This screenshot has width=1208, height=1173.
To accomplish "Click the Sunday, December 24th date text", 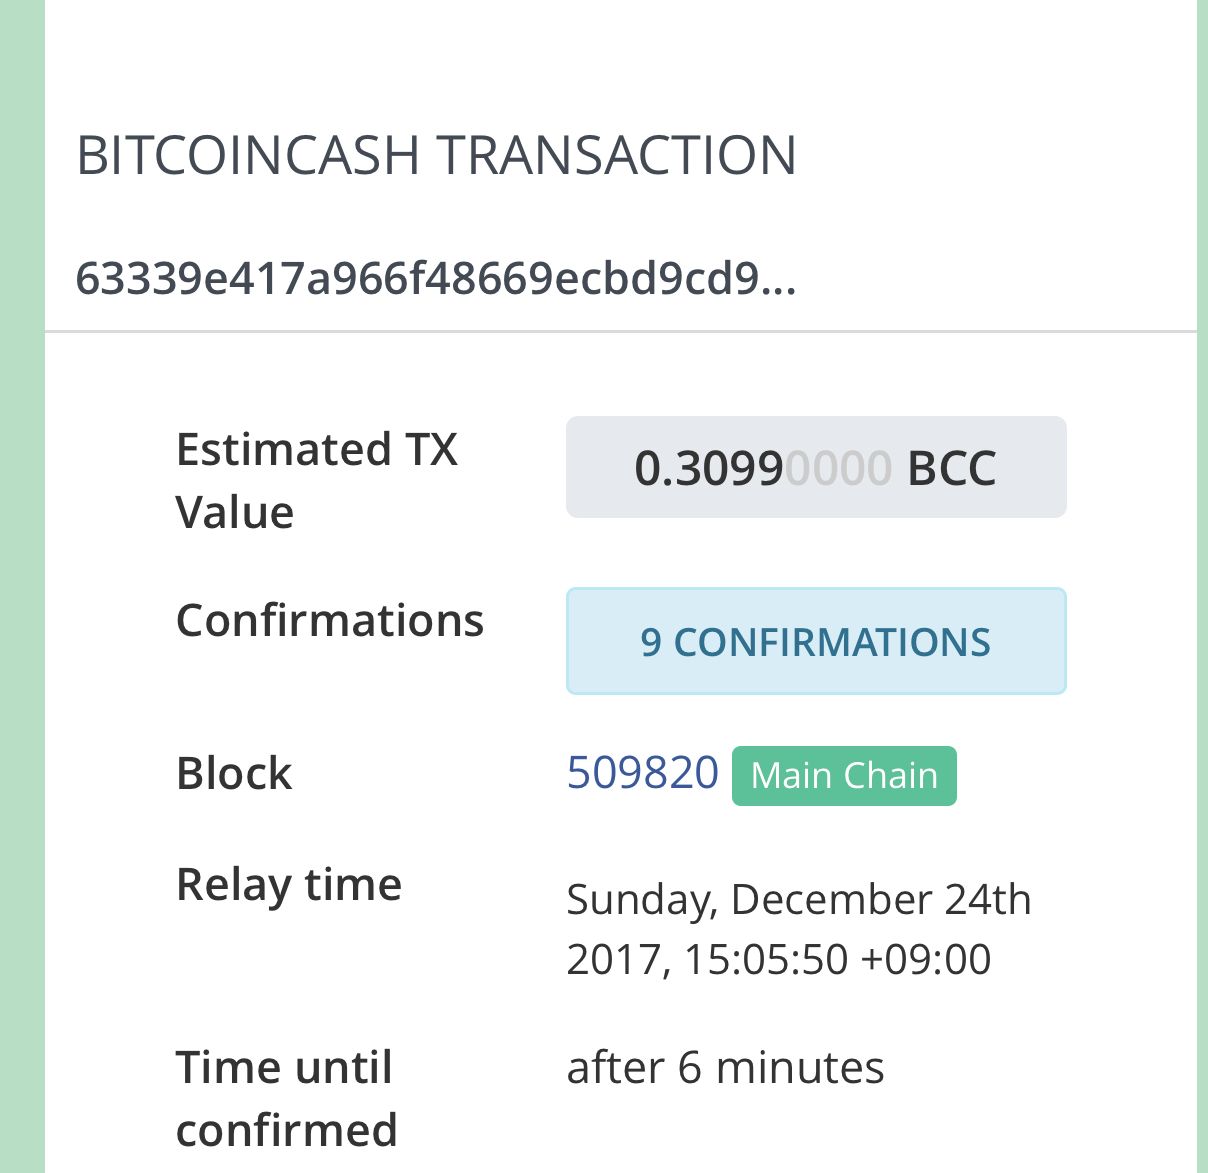I will (798, 899).
